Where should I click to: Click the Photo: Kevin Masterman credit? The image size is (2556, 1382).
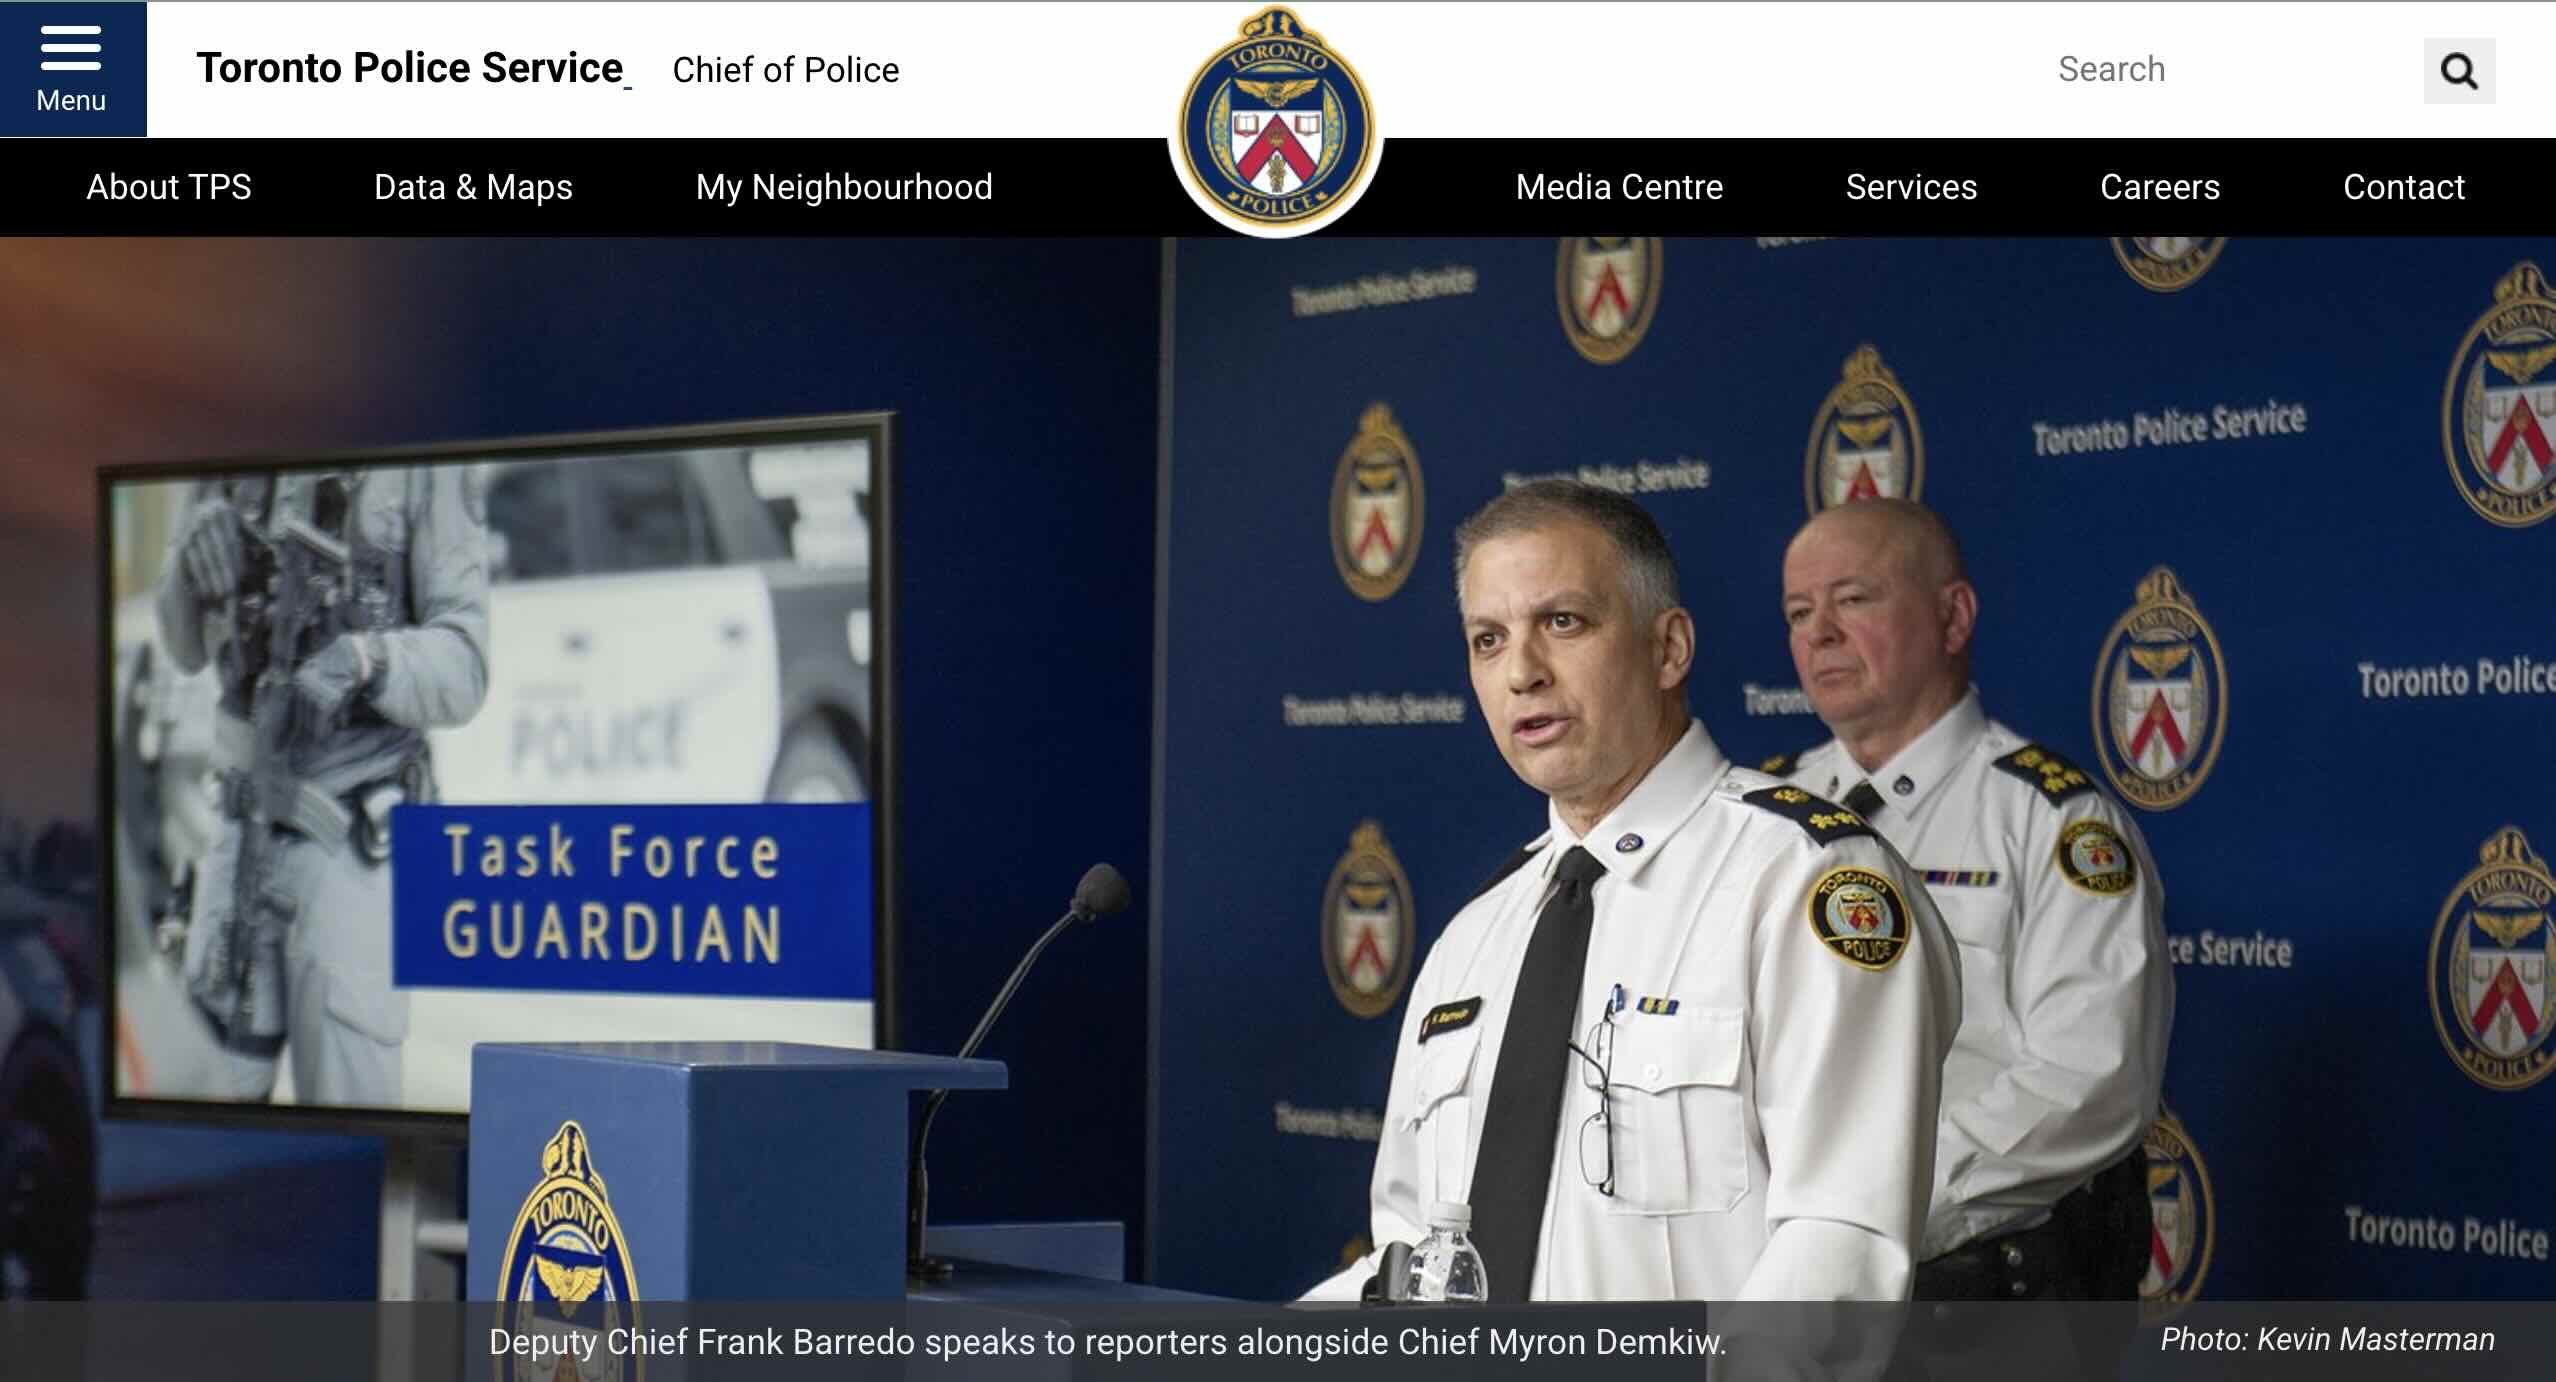pyautogui.click(x=2327, y=1340)
